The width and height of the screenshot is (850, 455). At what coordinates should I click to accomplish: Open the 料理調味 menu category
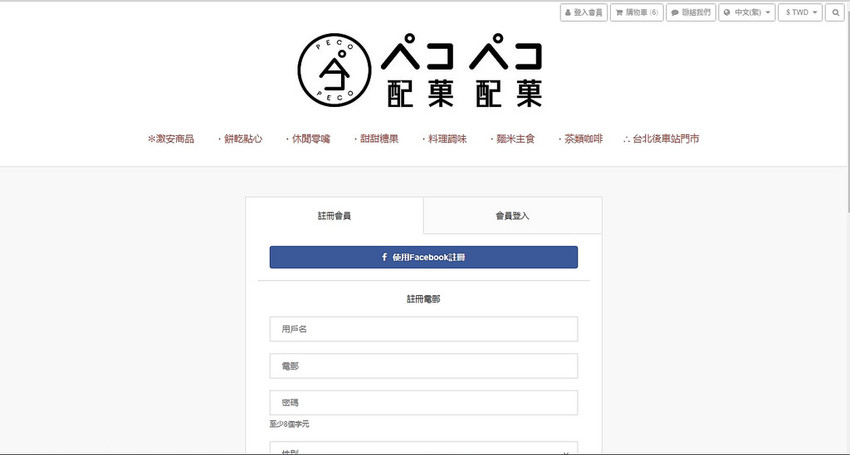445,139
